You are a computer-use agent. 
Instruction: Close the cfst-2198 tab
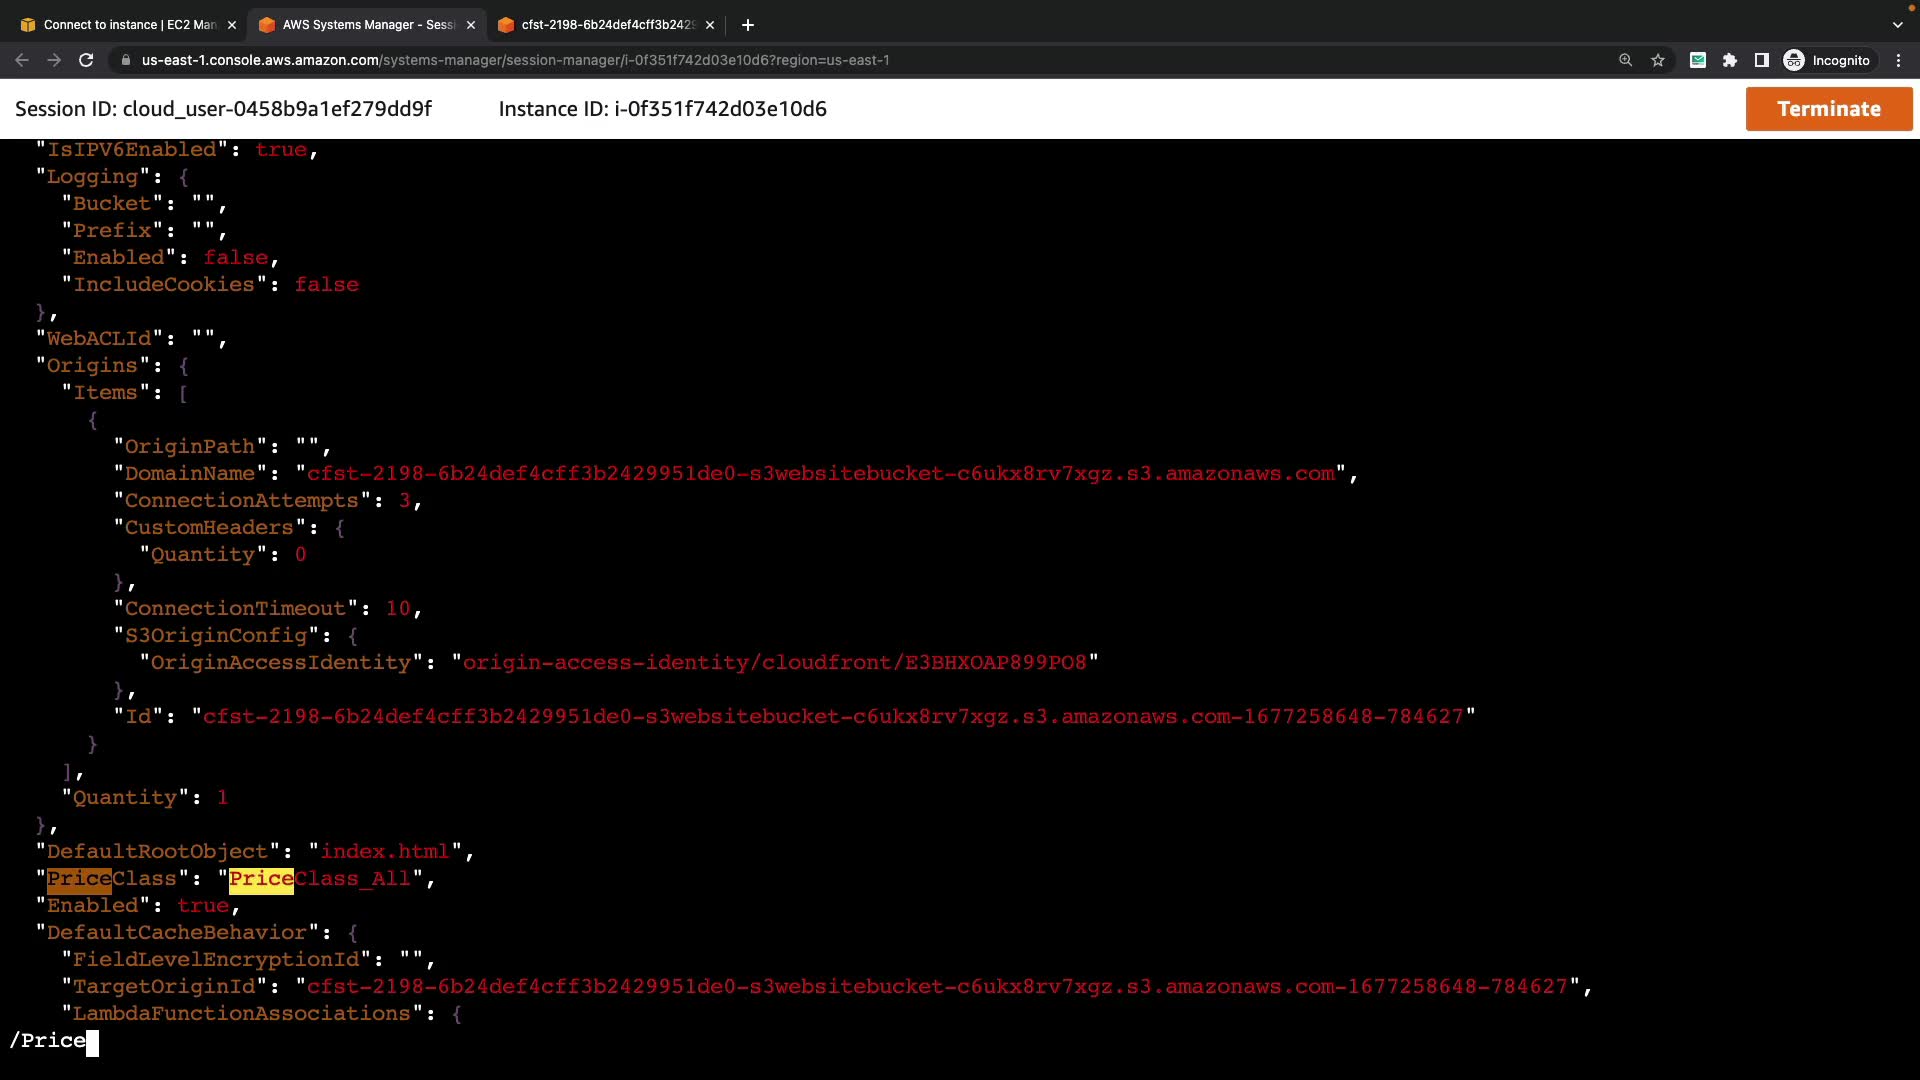(710, 24)
